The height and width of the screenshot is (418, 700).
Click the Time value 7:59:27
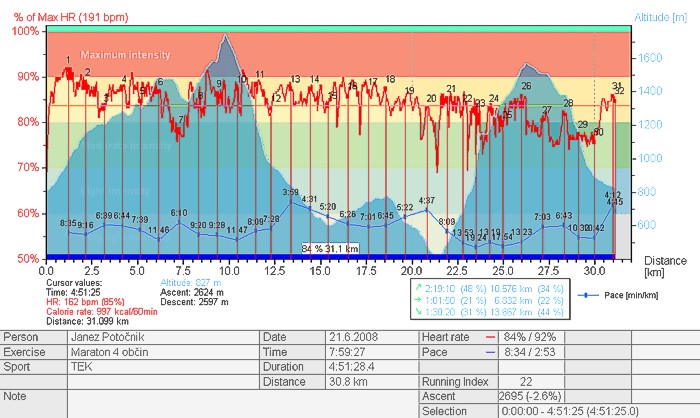click(x=372, y=352)
